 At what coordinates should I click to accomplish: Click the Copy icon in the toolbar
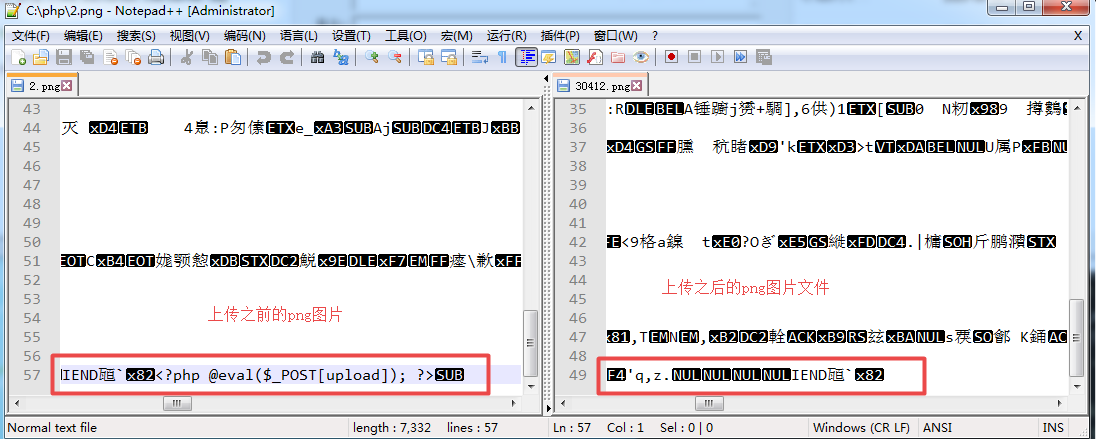click(x=210, y=57)
